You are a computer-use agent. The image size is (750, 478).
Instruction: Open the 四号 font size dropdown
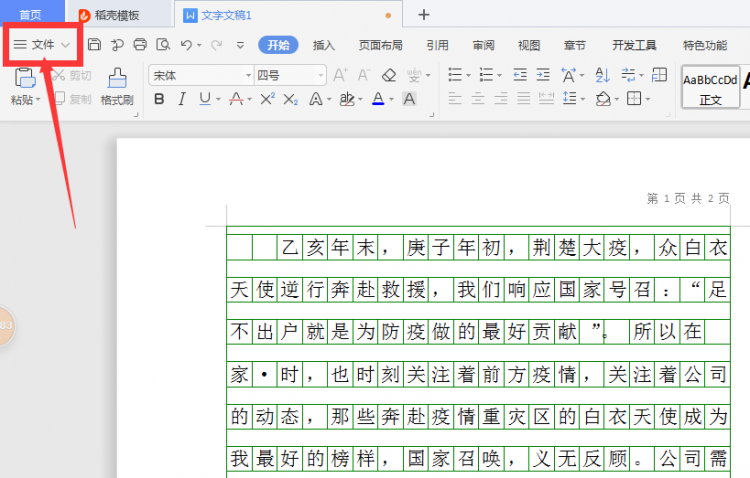pyautogui.click(x=321, y=75)
